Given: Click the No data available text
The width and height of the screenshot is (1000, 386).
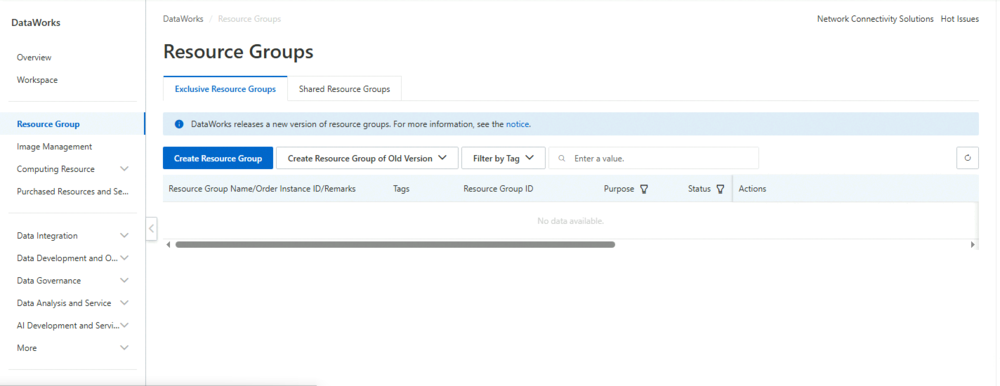Looking at the screenshot, I should pyautogui.click(x=570, y=221).
